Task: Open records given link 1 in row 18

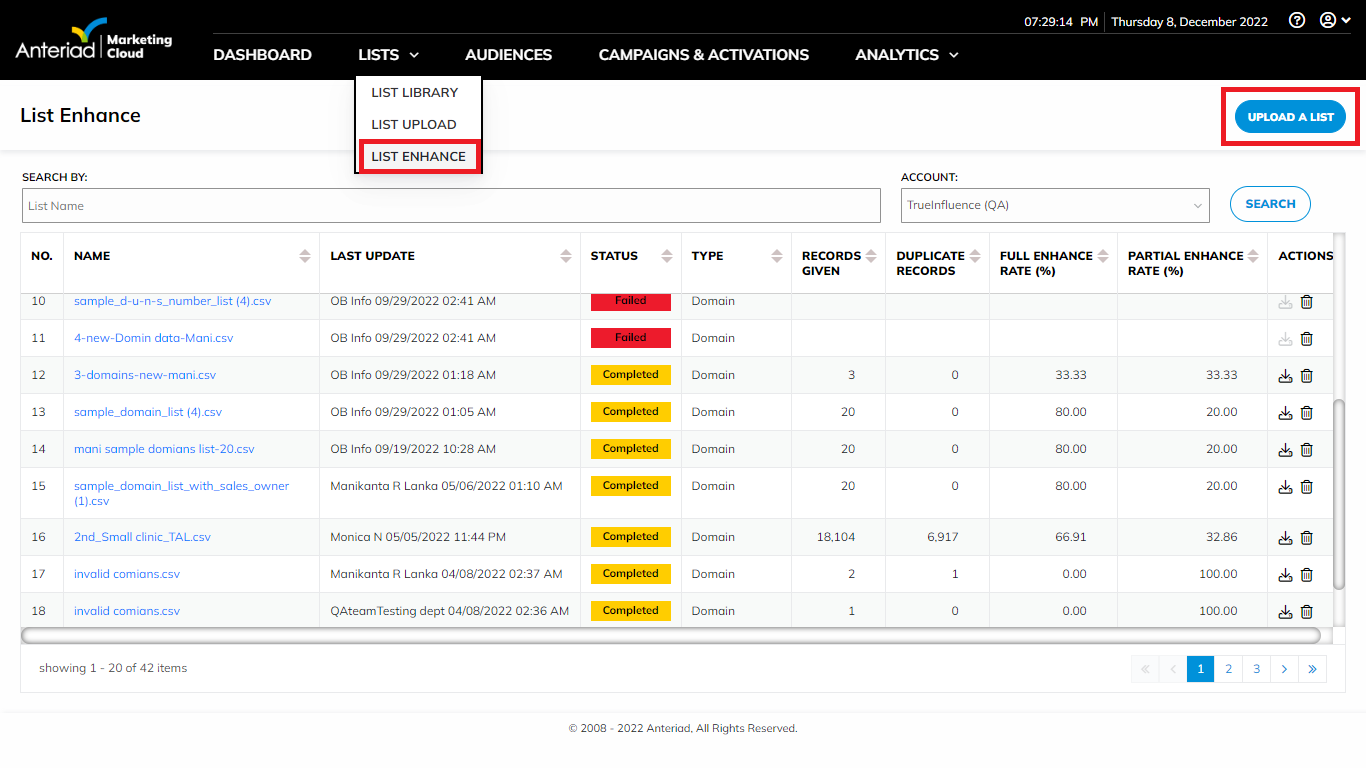Action: pos(852,611)
